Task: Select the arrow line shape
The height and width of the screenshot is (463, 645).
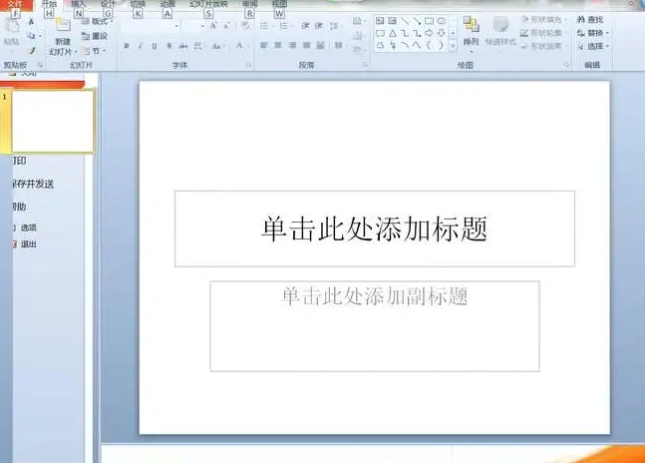Action: tap(417, 21)
